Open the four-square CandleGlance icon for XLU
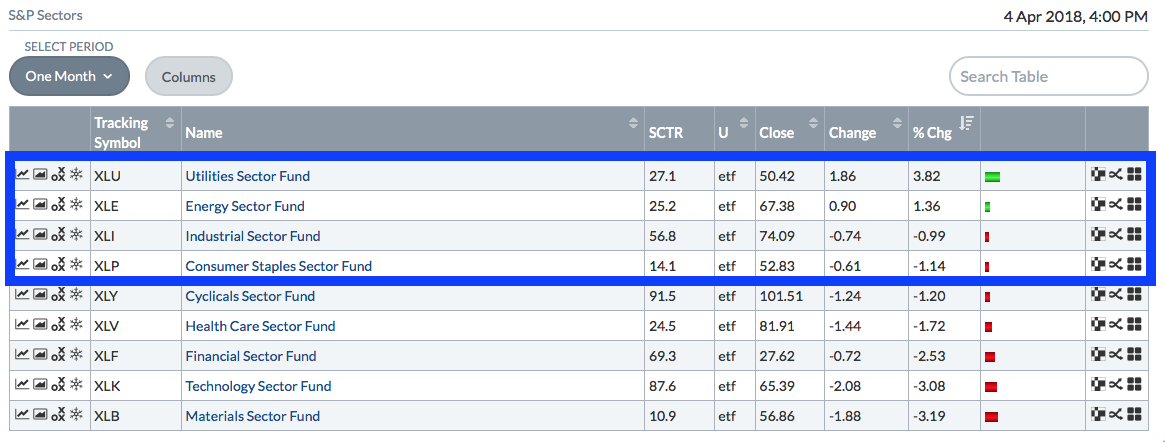This screenshot has height=442, width=1165. pos(1134,175)
